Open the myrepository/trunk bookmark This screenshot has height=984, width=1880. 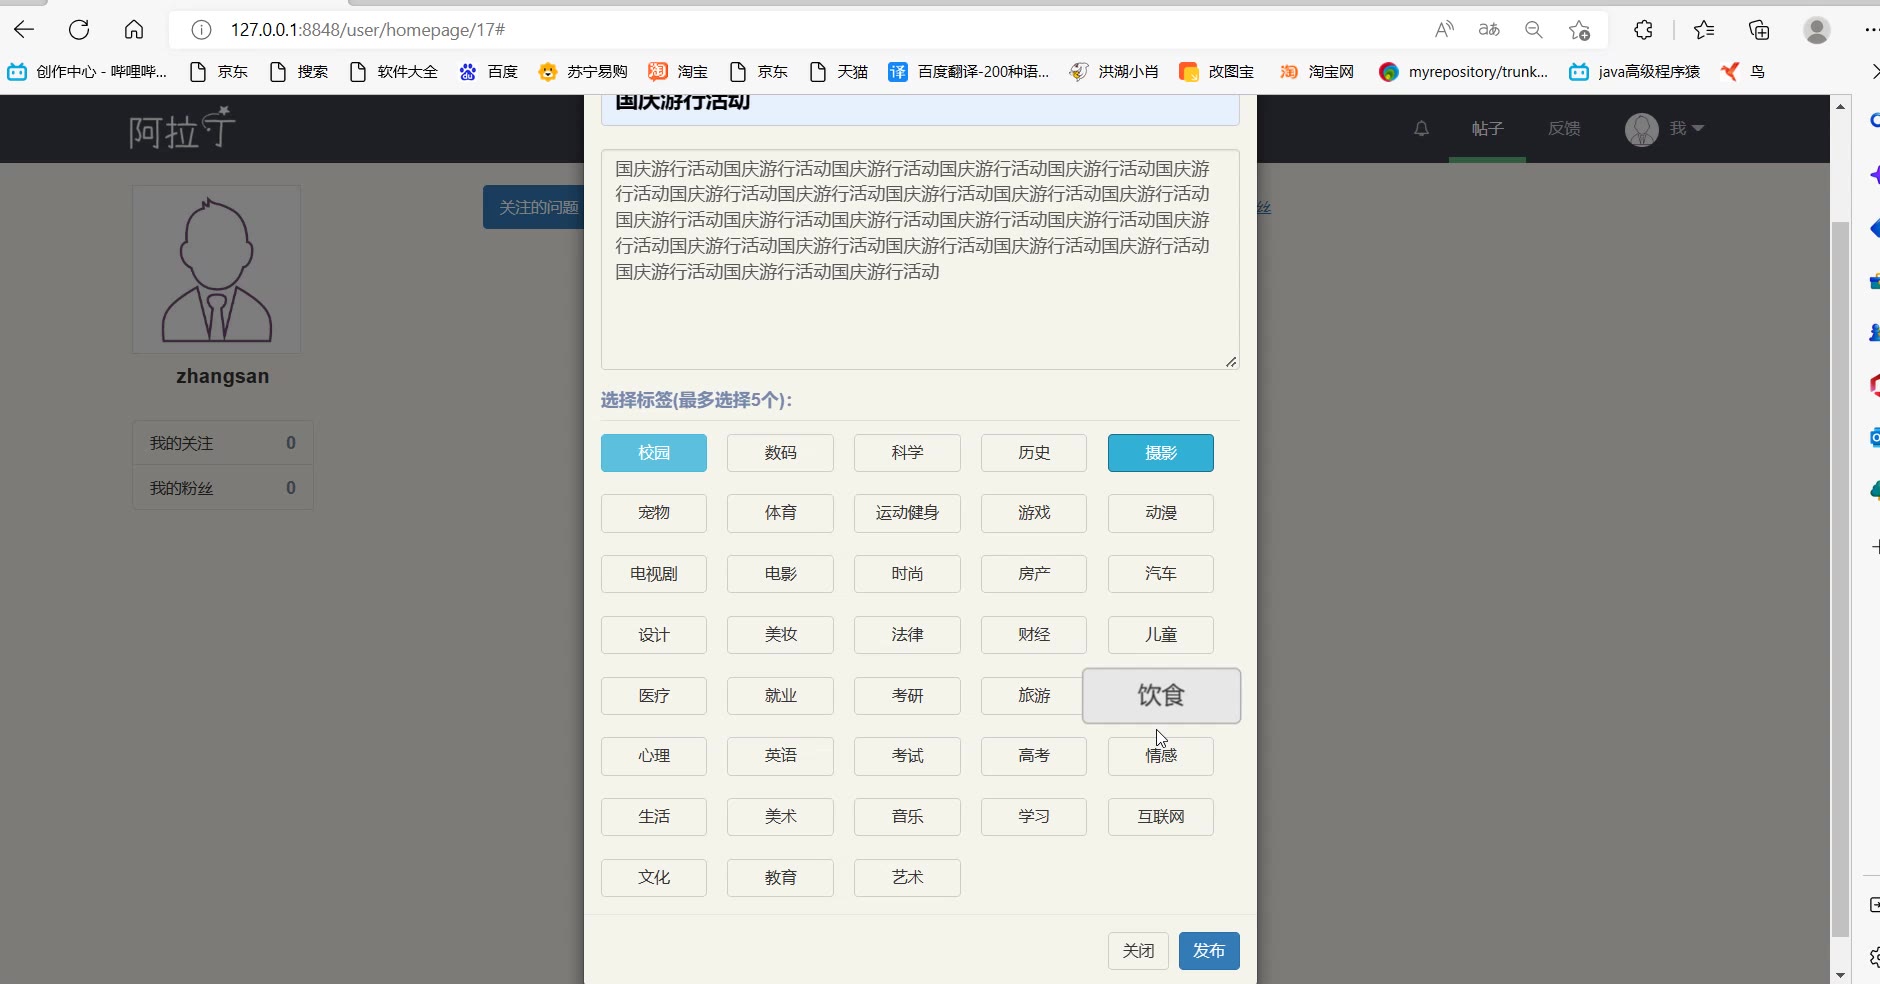pos(1463,72)
